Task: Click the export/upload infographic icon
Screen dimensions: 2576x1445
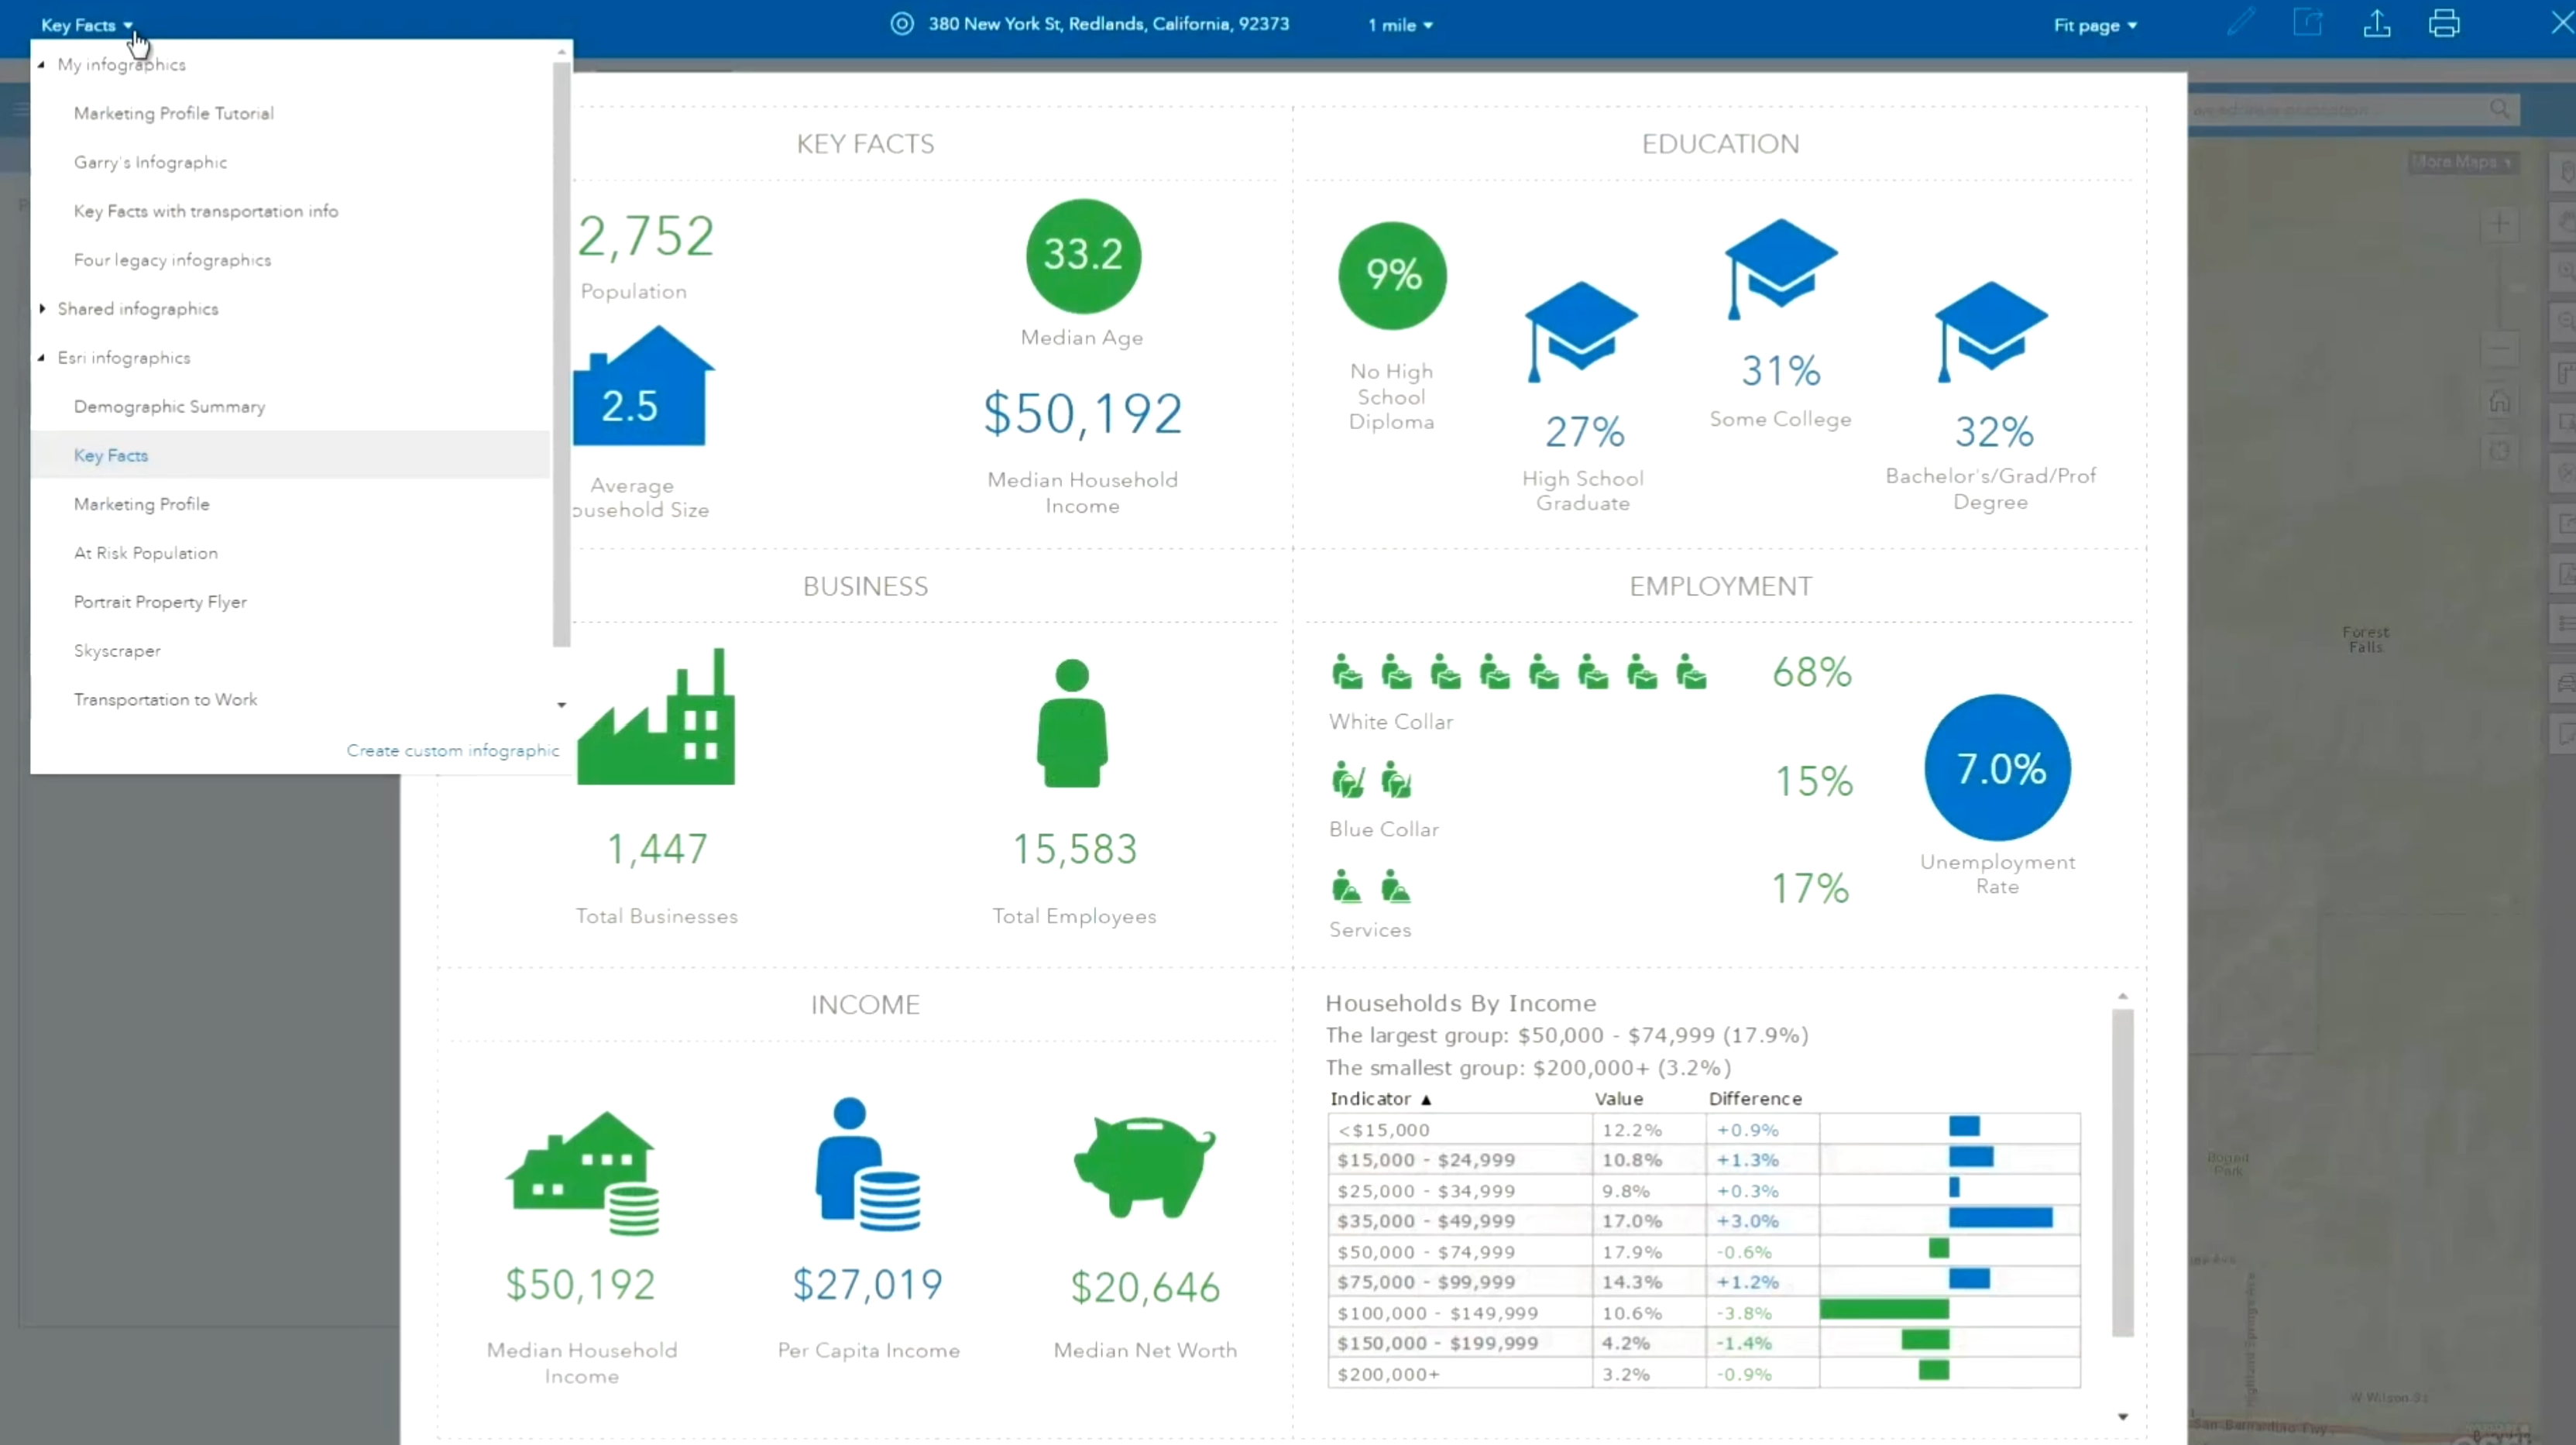Action: click(2377, 23)
